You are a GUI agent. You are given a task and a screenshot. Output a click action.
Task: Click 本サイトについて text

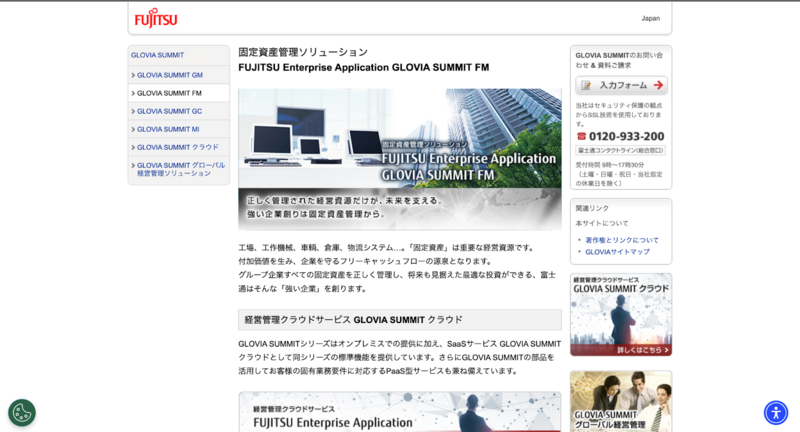click(602, 223)
